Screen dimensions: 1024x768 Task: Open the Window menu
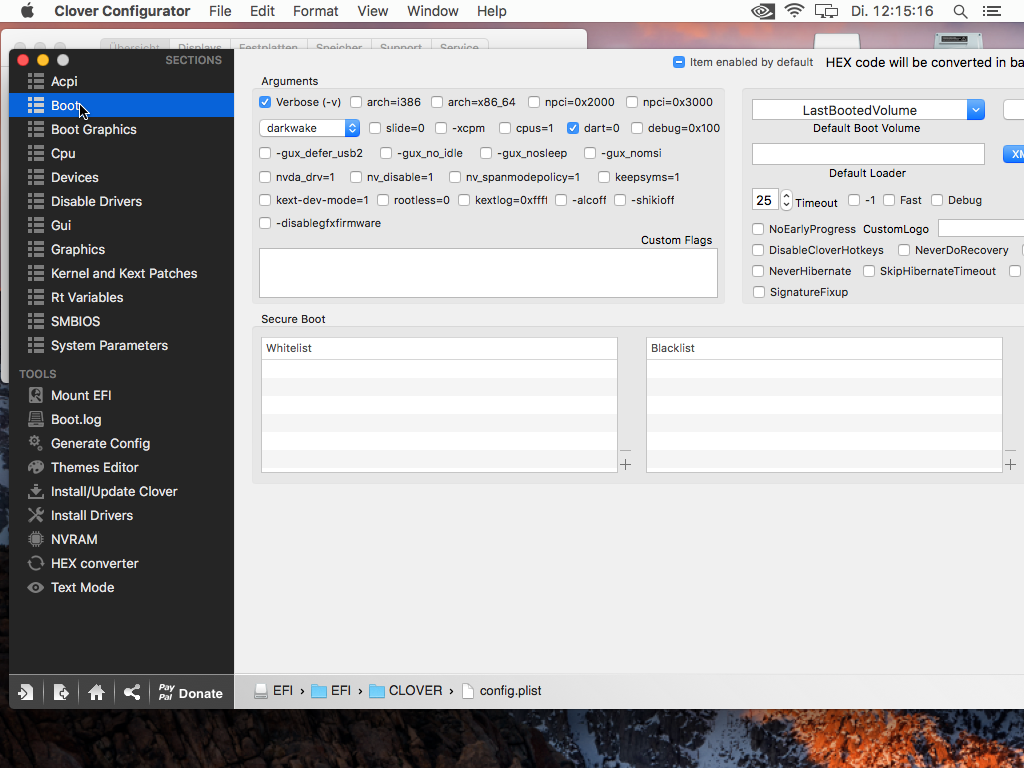[432, 11]
